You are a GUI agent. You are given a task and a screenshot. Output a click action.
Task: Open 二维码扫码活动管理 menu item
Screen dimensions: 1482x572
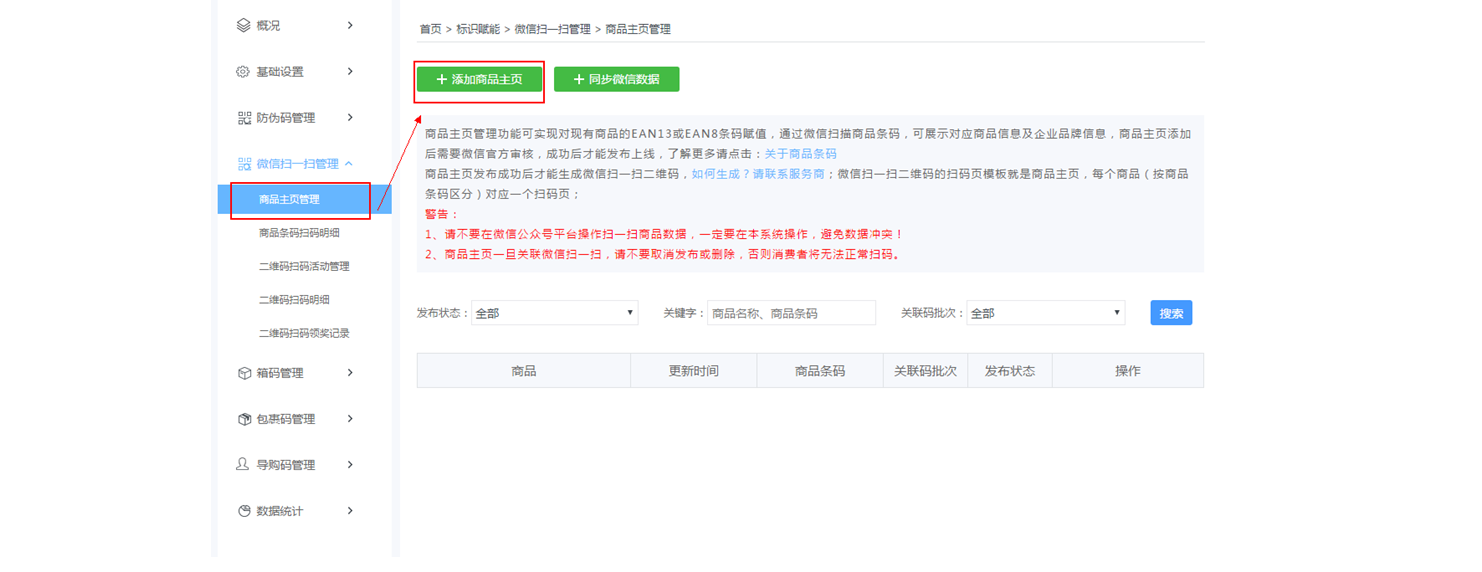pos(303,267)
